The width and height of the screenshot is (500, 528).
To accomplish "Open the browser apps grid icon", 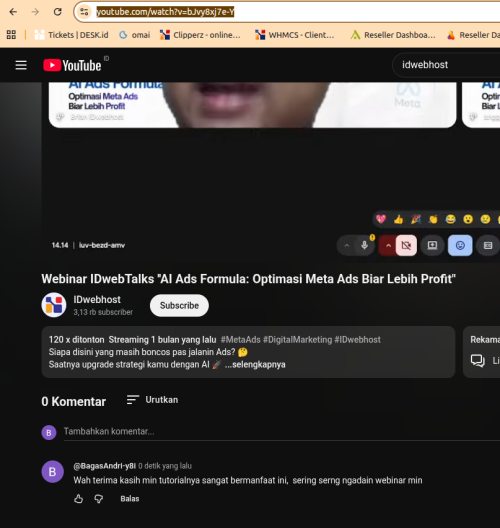I will [11, 34].
